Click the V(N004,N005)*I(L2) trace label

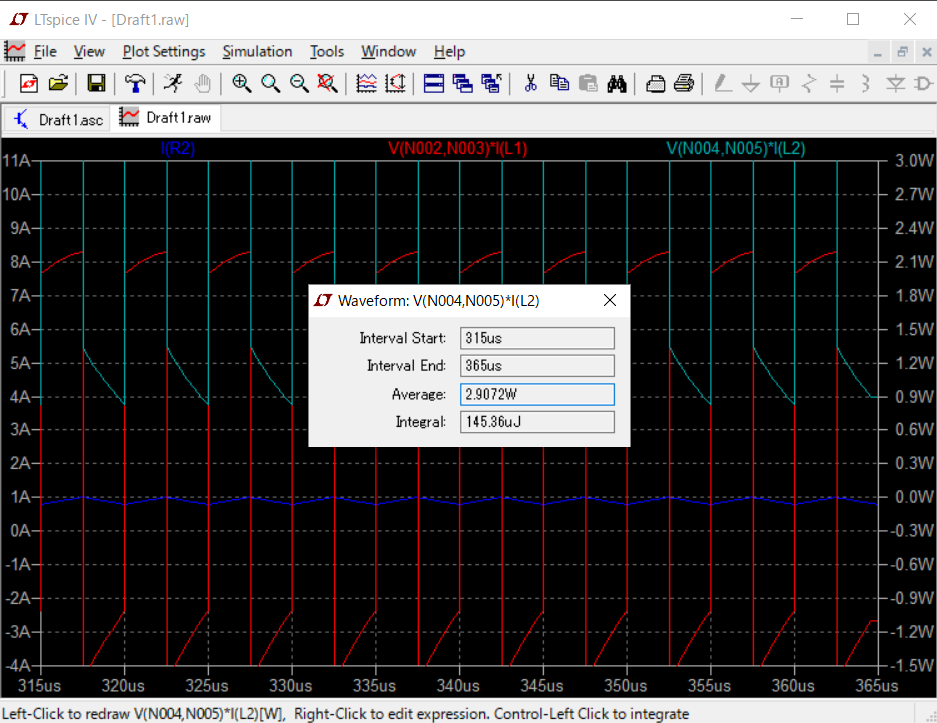[736, 148]
